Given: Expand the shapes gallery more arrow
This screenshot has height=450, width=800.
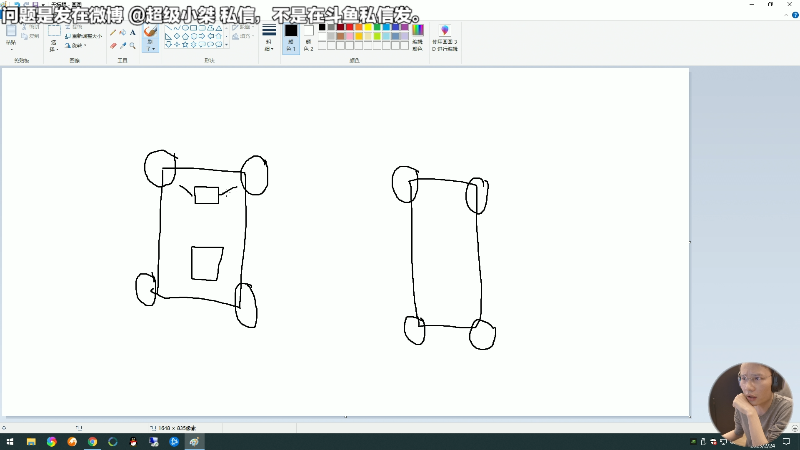Looking at the screenshot, I should [227, 45].
